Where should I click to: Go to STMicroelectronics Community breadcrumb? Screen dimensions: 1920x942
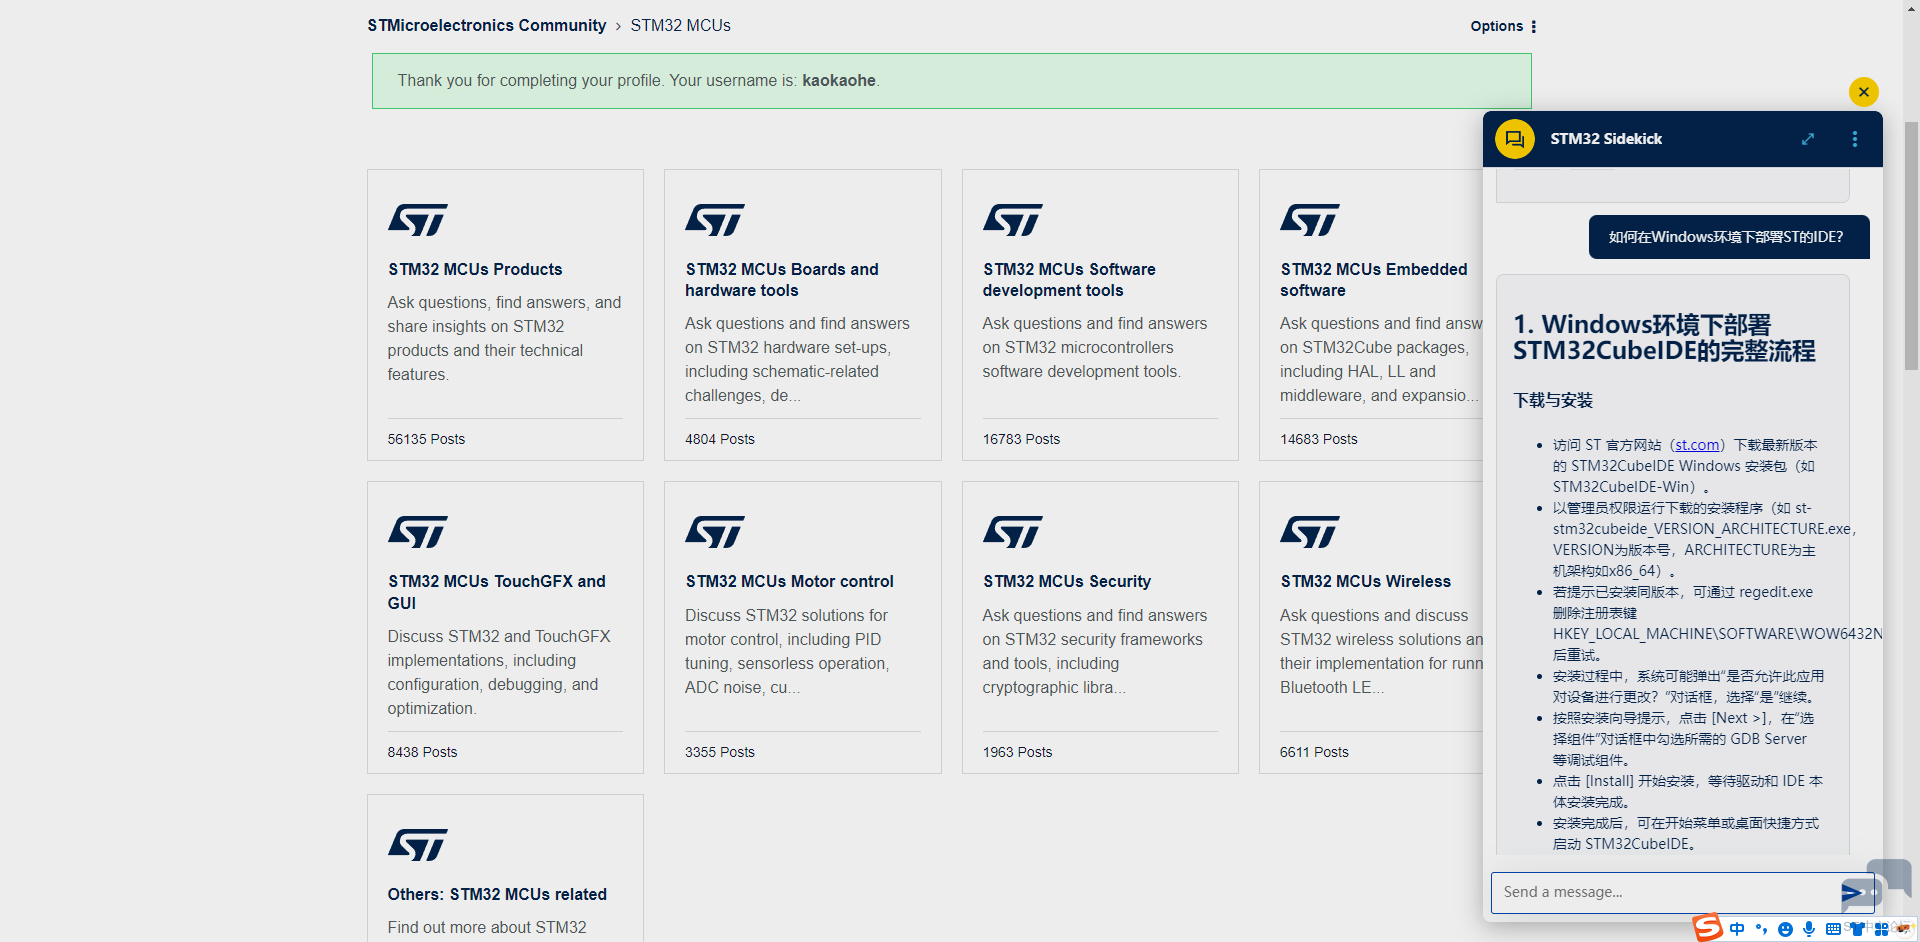pyautogui.click(x=486, y=26)
